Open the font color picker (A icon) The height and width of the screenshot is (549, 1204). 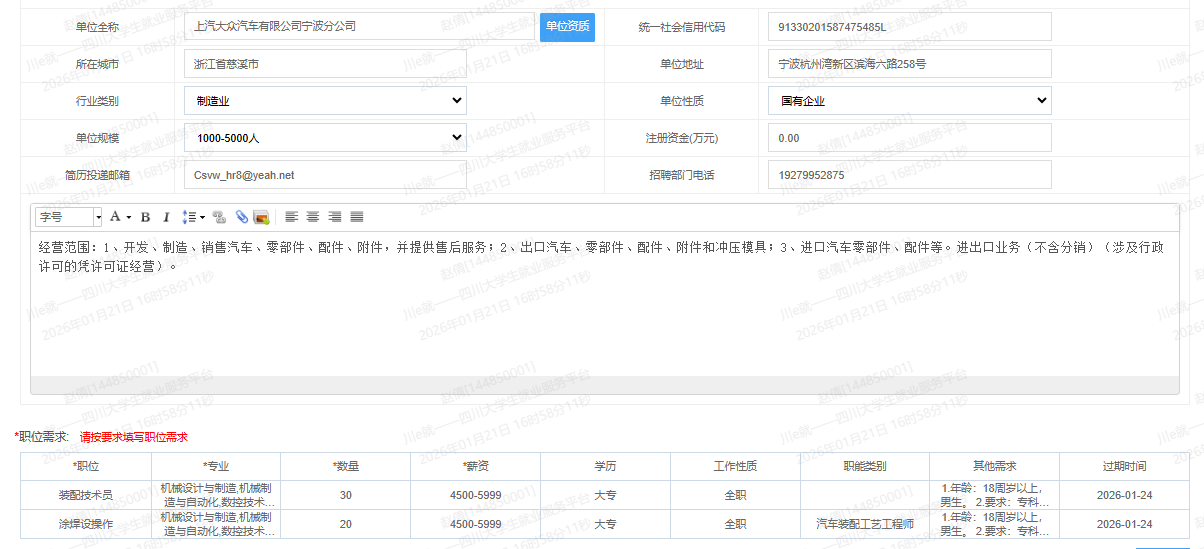pyautogui.click(x=119, y=217)
